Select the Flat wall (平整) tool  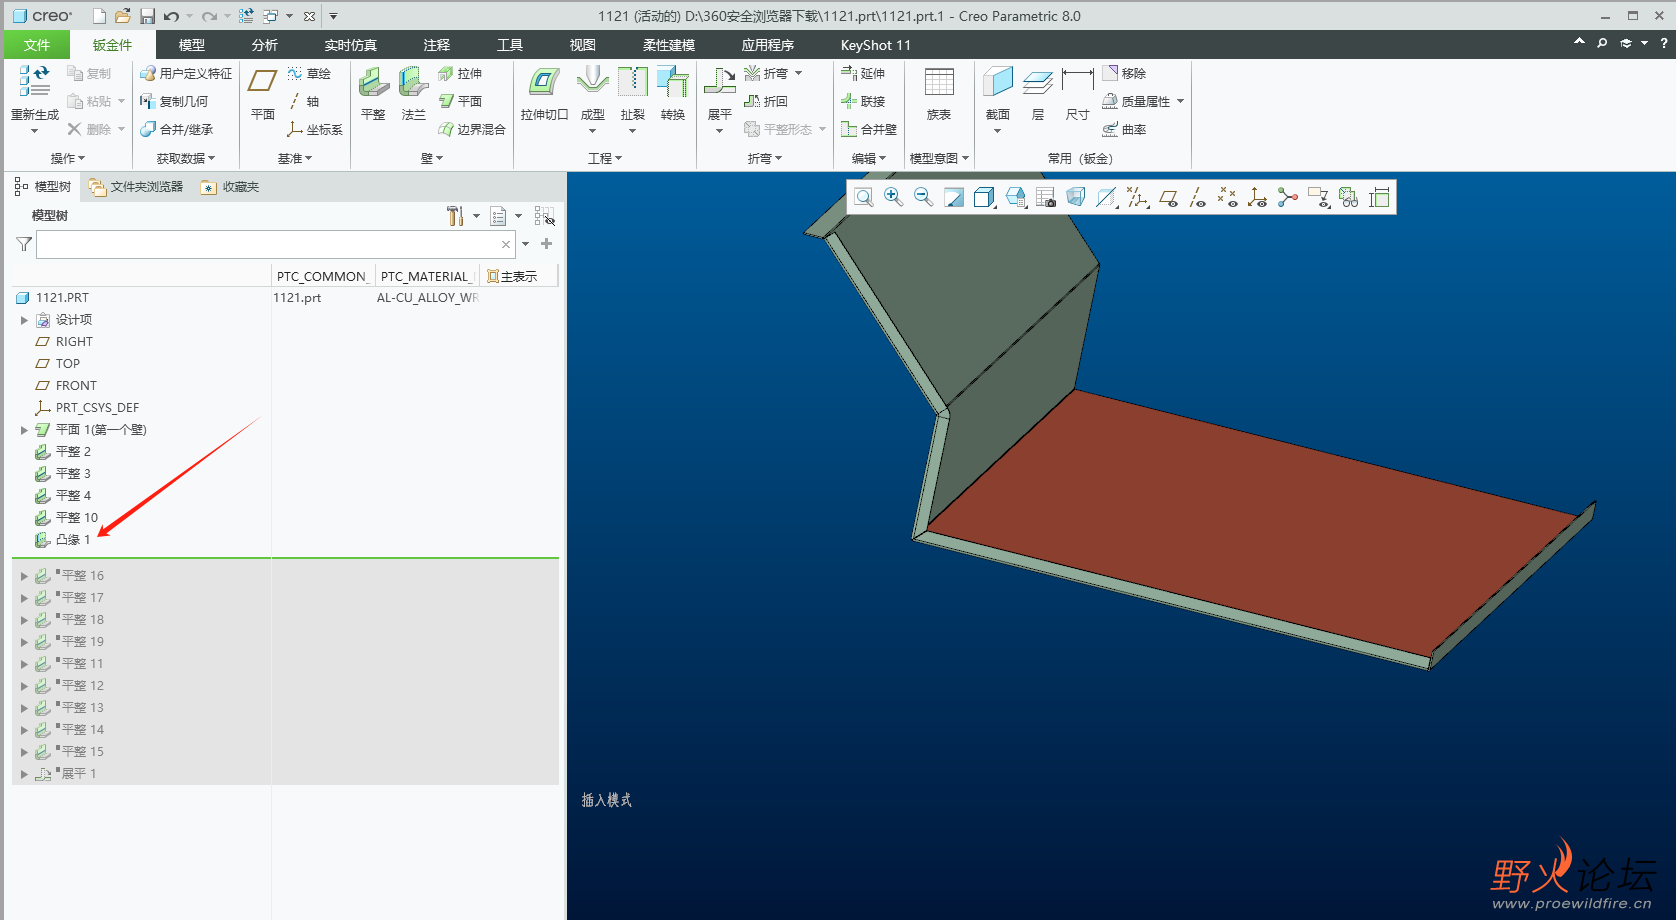click(x=373, y=93)
